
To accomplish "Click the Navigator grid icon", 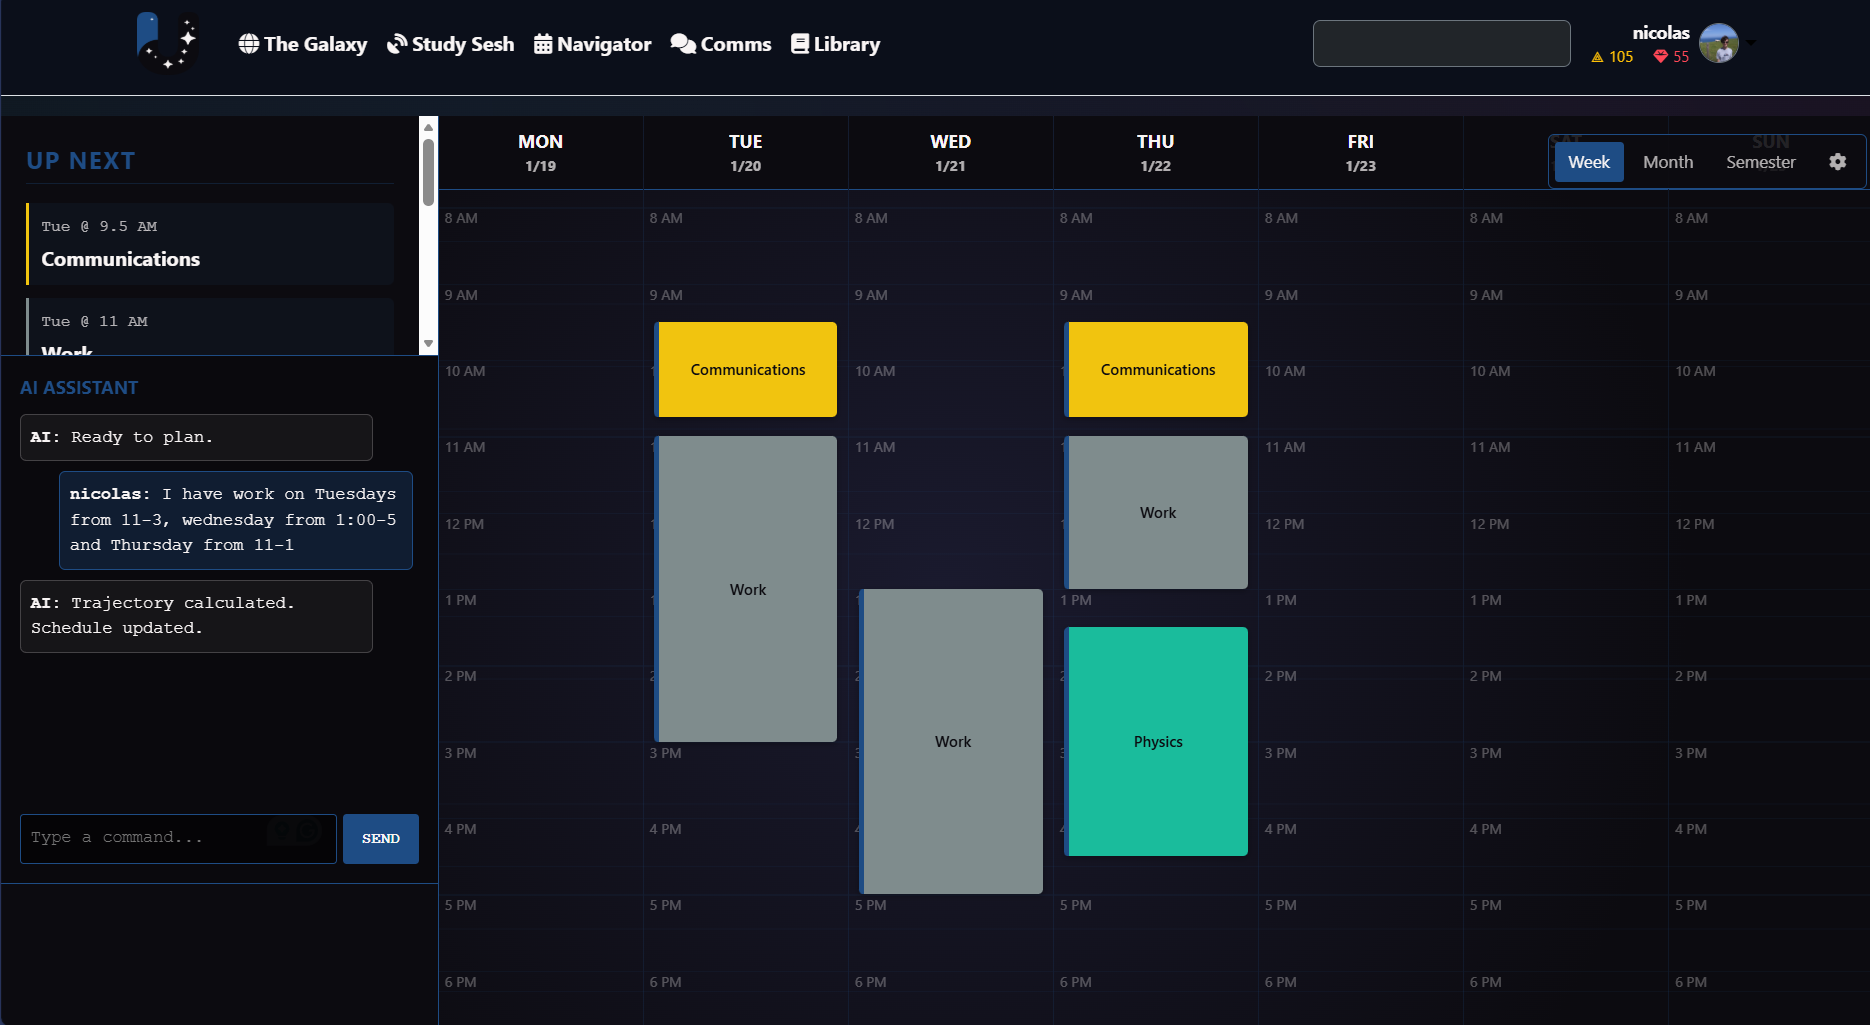I will [544, 43].
